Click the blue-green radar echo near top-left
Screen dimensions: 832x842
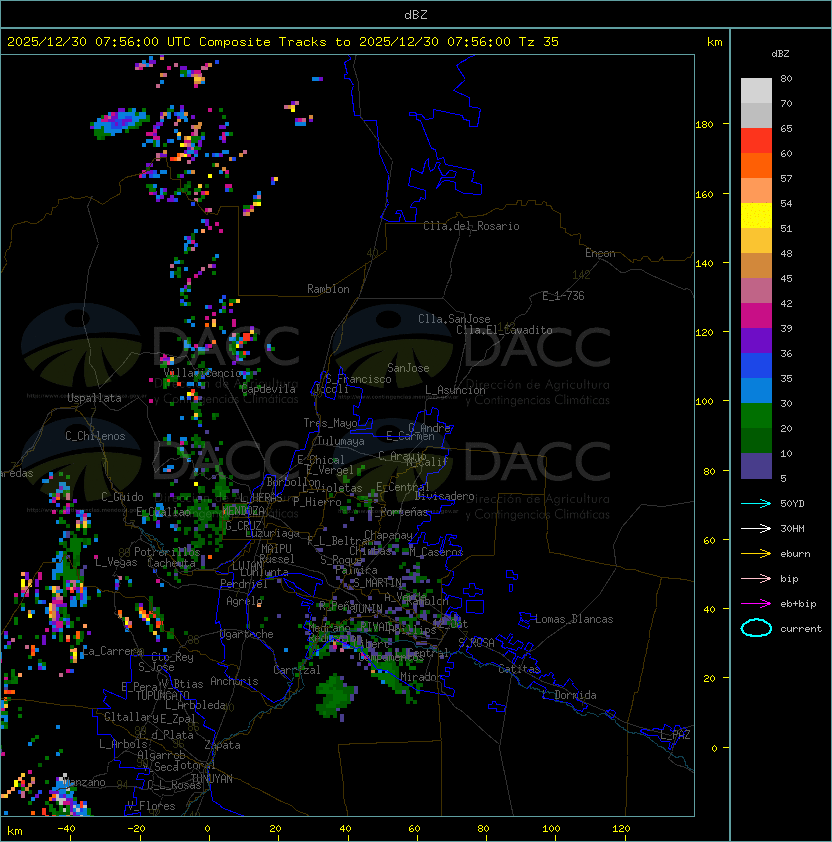coord(119,123)
